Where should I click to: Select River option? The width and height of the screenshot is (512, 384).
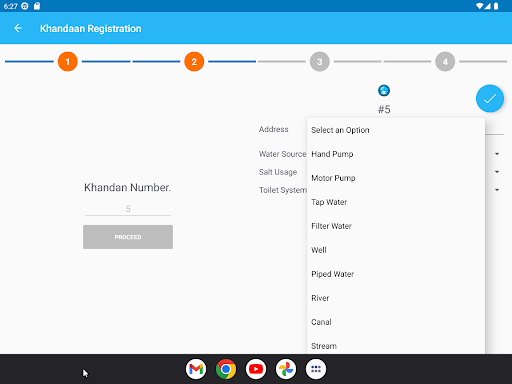click(x=396, y=298)
